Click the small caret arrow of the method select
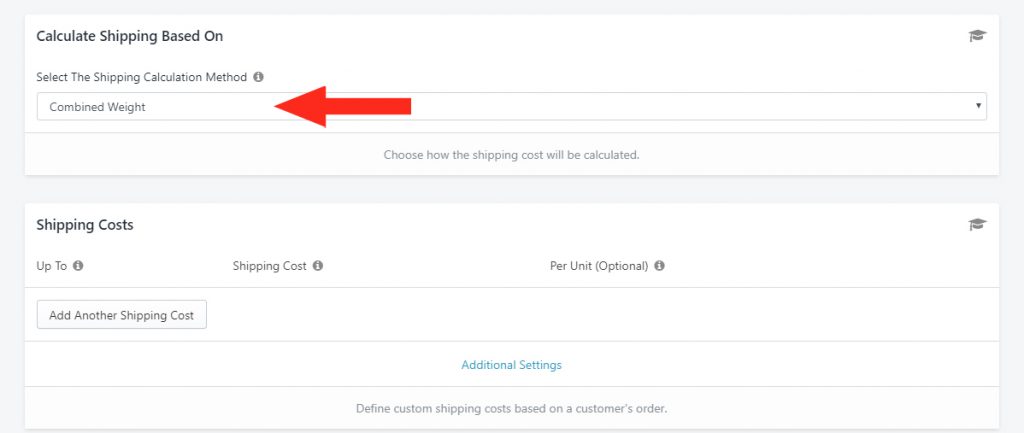This screenshot has width=1024, height=433. (x=978, y=106)
